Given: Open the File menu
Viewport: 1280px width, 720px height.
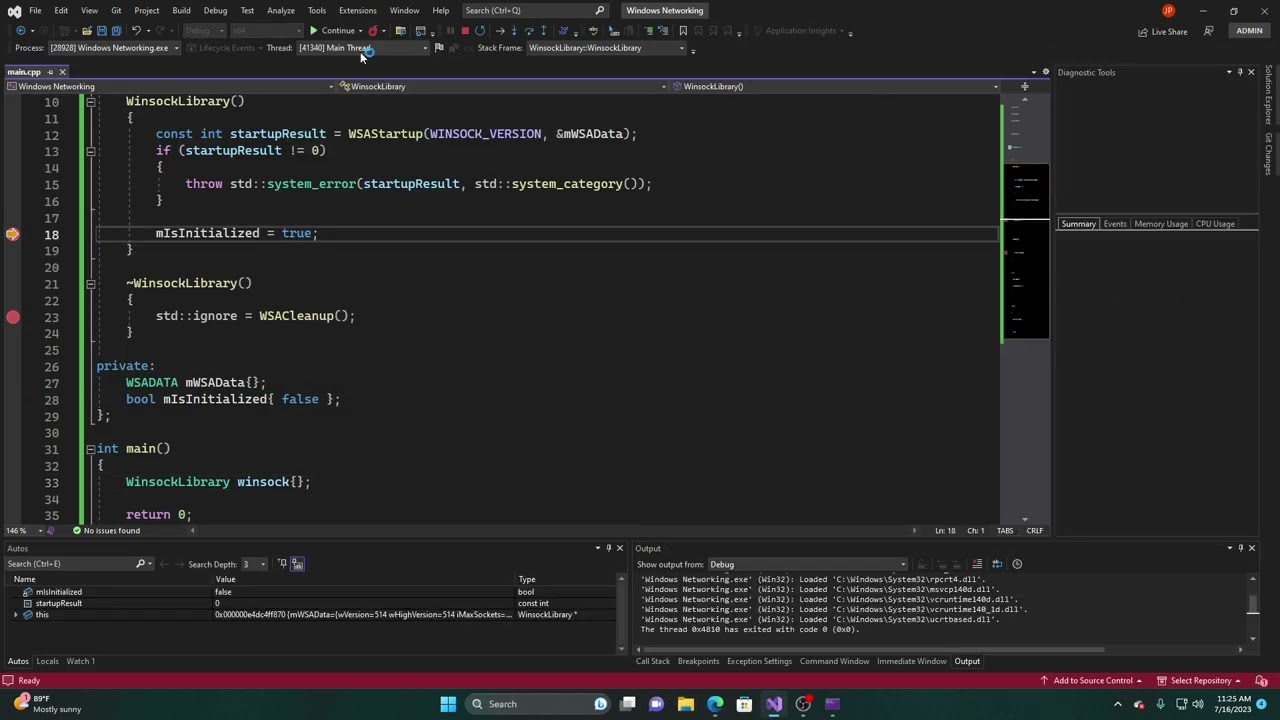Looking at the screenshot, I should point(35,11).
